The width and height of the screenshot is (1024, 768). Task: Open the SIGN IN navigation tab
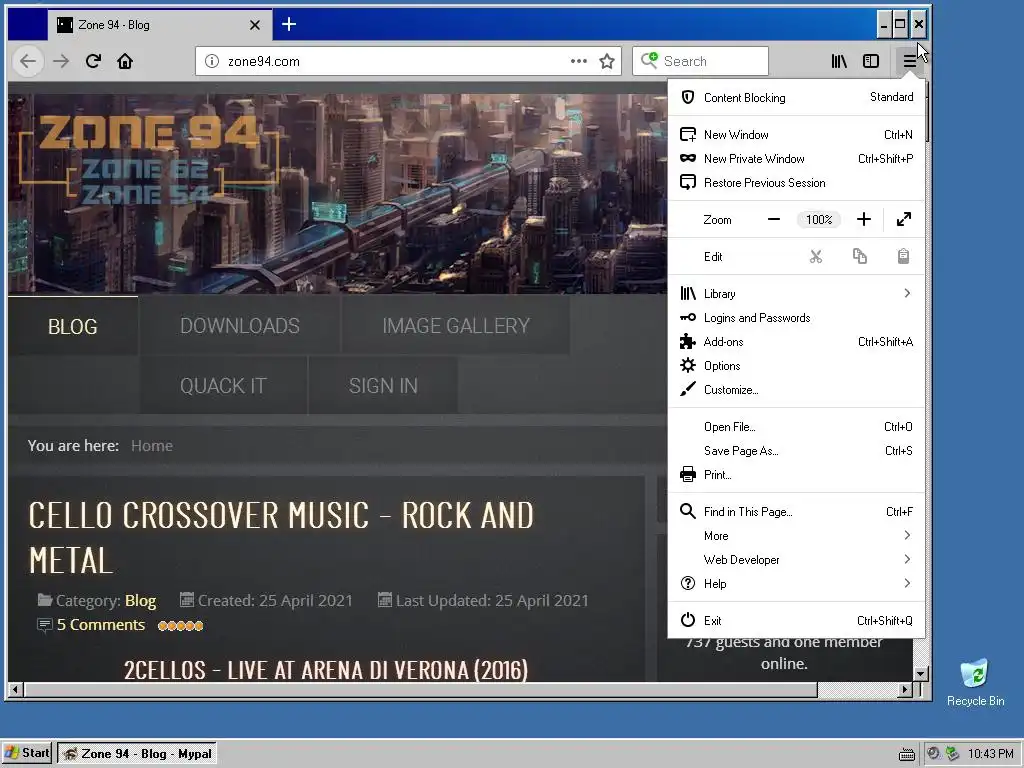(383, 385)
